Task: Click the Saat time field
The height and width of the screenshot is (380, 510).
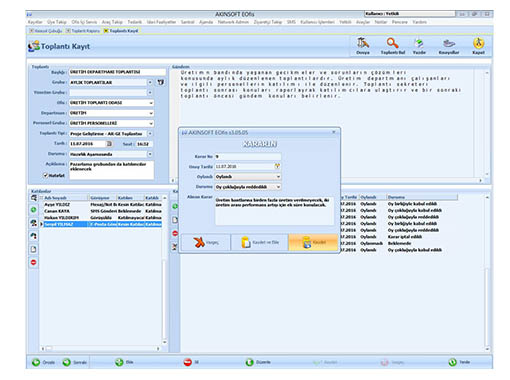Action: pyautogui.click(x=144, y=144)
